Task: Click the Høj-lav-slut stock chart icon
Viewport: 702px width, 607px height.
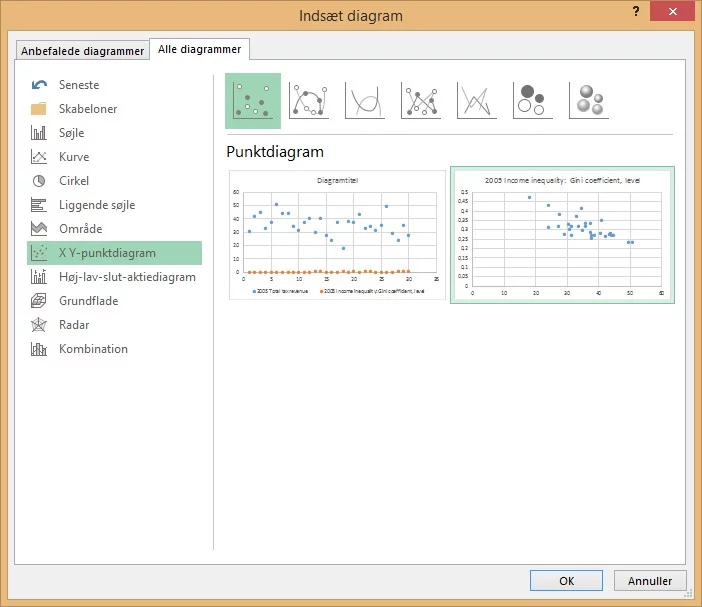Action: coord(39,277)
